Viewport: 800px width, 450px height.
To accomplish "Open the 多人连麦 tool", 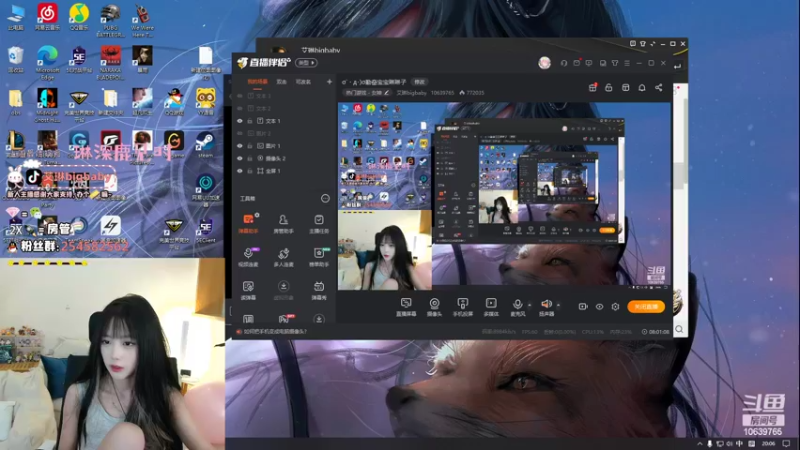I will (x=283, y=257).
